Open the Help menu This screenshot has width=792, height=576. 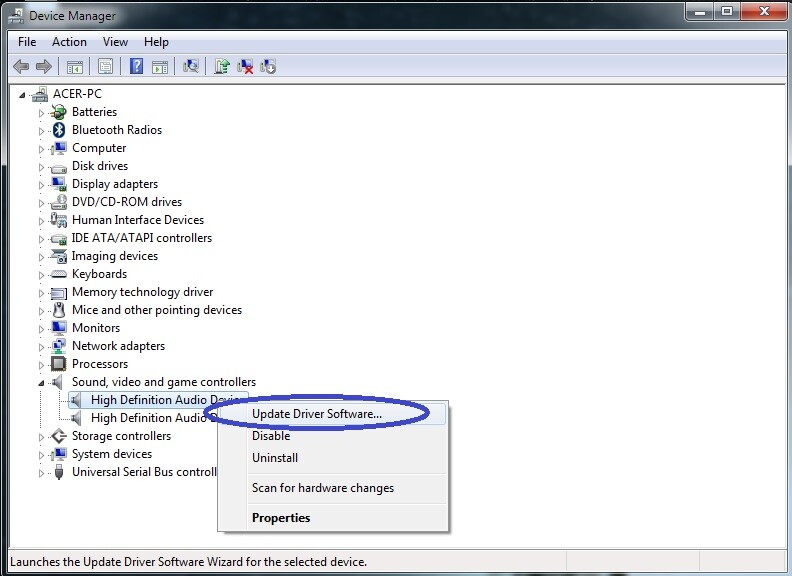(x=156, y=42)
